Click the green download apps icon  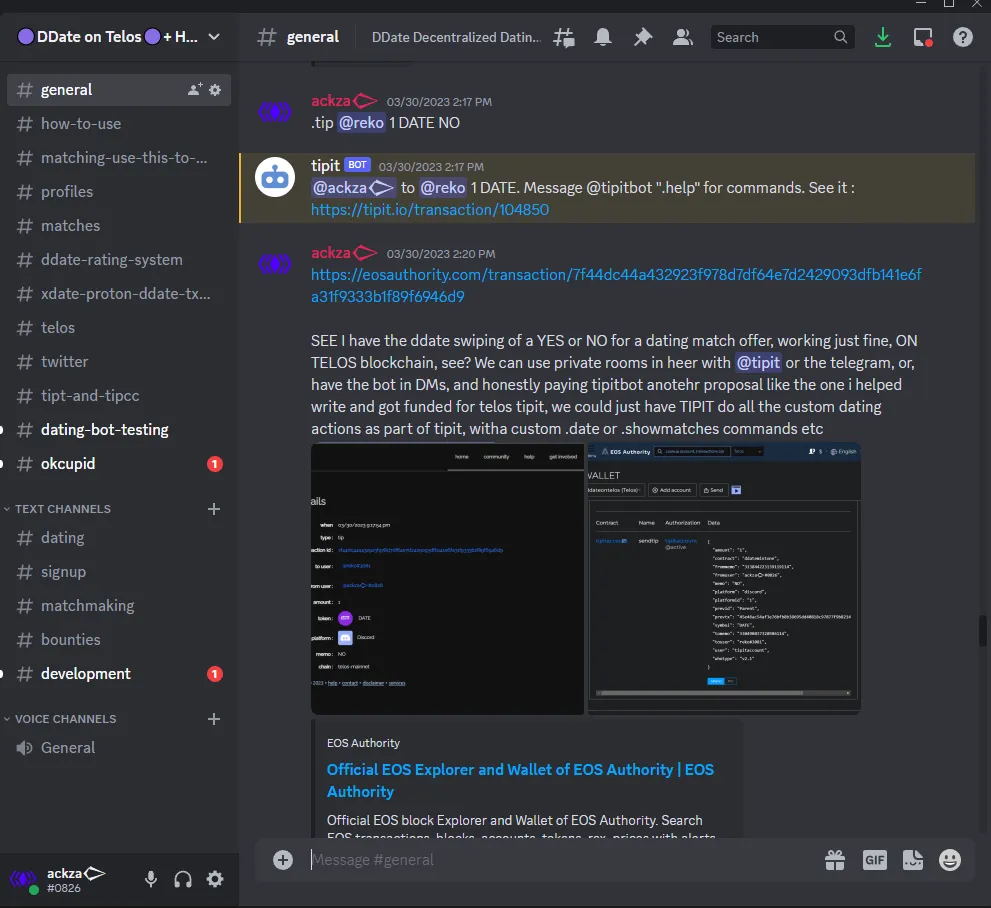point(882,37)
